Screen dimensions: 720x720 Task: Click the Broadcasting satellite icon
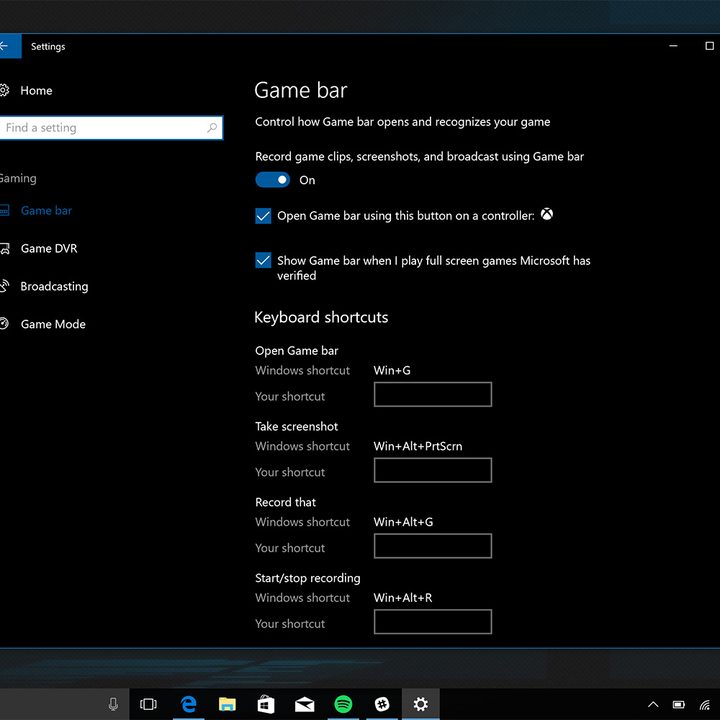pyautogui.click(x=4, y=286)
